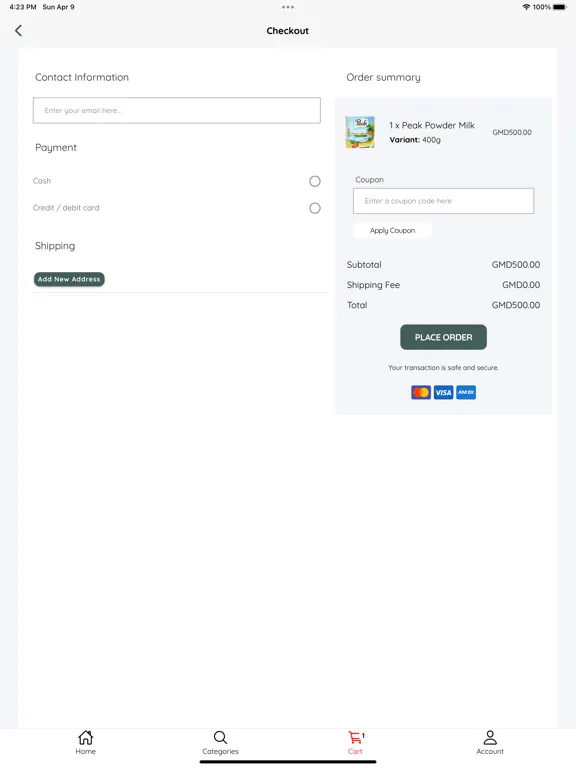Tap the Wi-Fi status icon

(526, 7)
